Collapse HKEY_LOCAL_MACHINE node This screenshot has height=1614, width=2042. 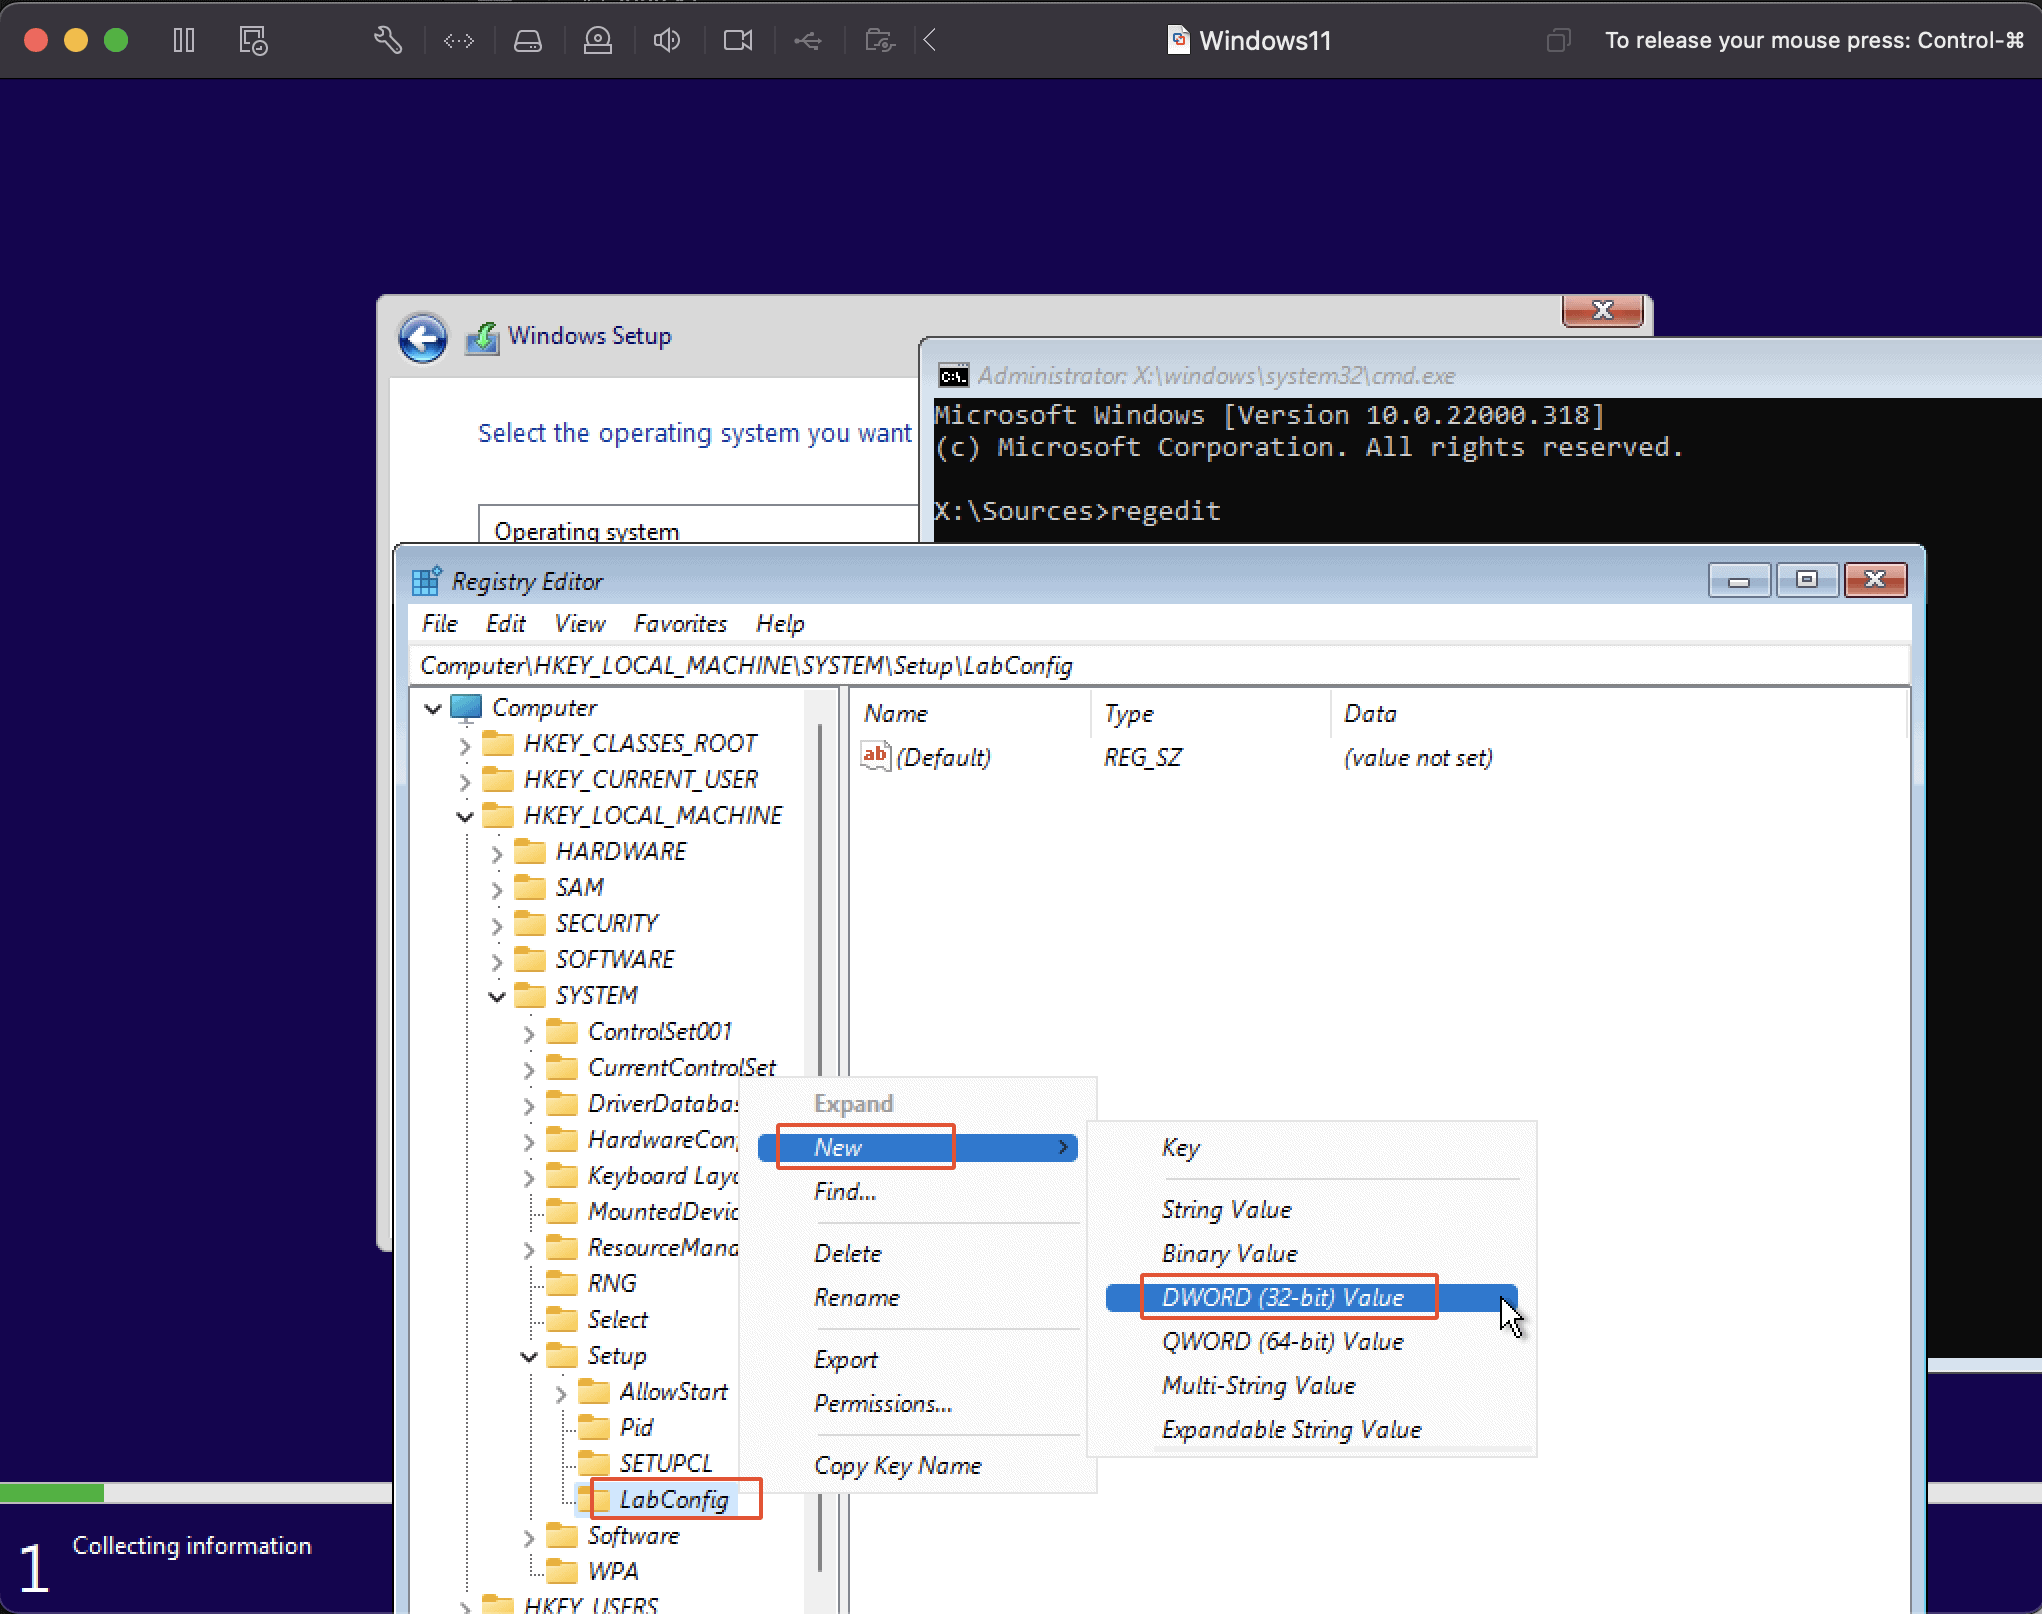click(465, 816)
